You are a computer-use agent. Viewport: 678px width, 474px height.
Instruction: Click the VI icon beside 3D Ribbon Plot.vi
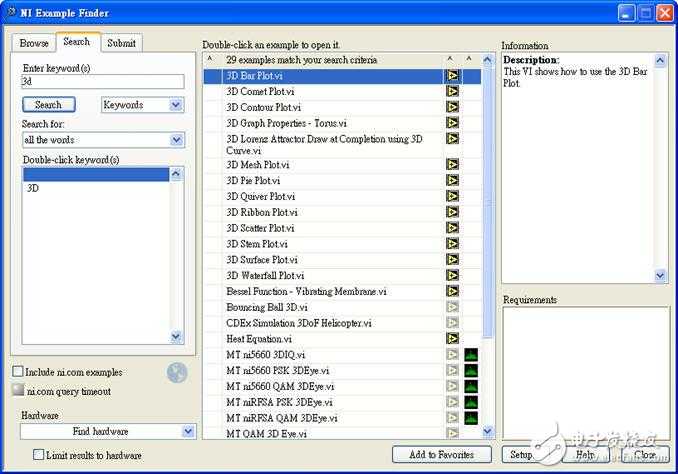[x=452, y=212]
